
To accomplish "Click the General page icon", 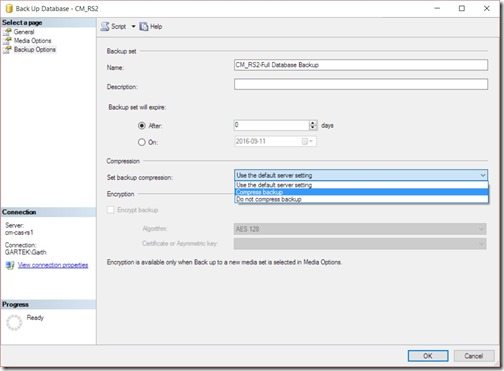I will pyautogui.click(x=7, y=32).
